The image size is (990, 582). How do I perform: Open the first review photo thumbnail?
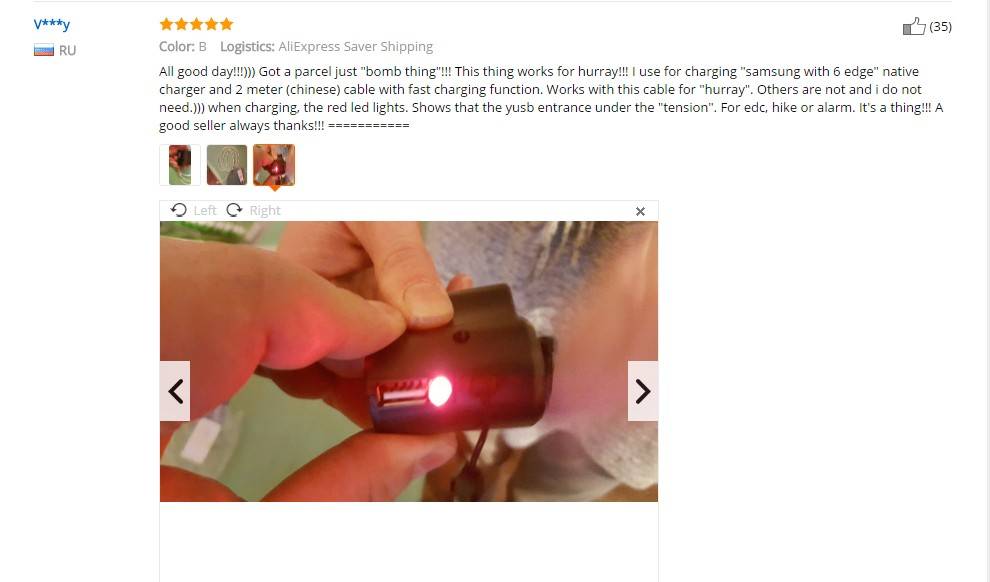tap(180, 165)
